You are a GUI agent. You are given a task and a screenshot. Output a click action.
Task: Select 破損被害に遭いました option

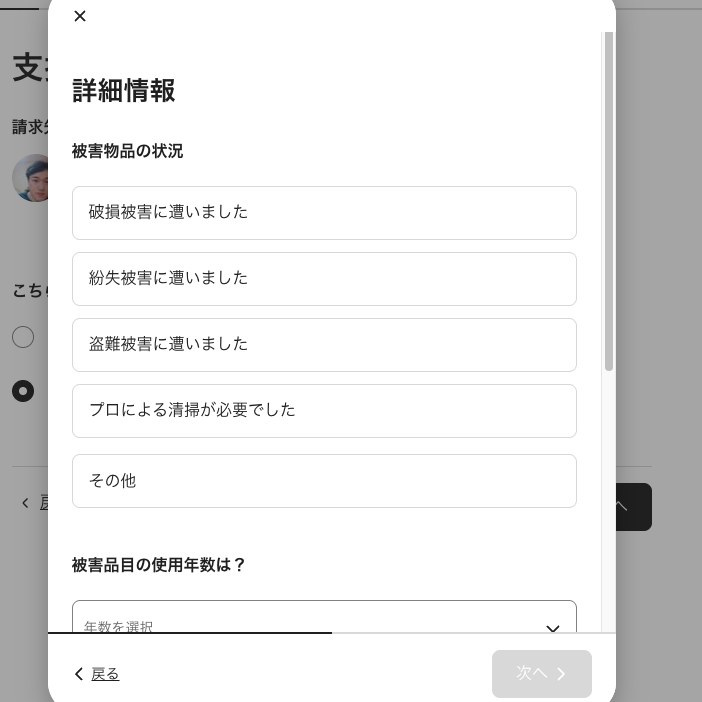(324, 213)
